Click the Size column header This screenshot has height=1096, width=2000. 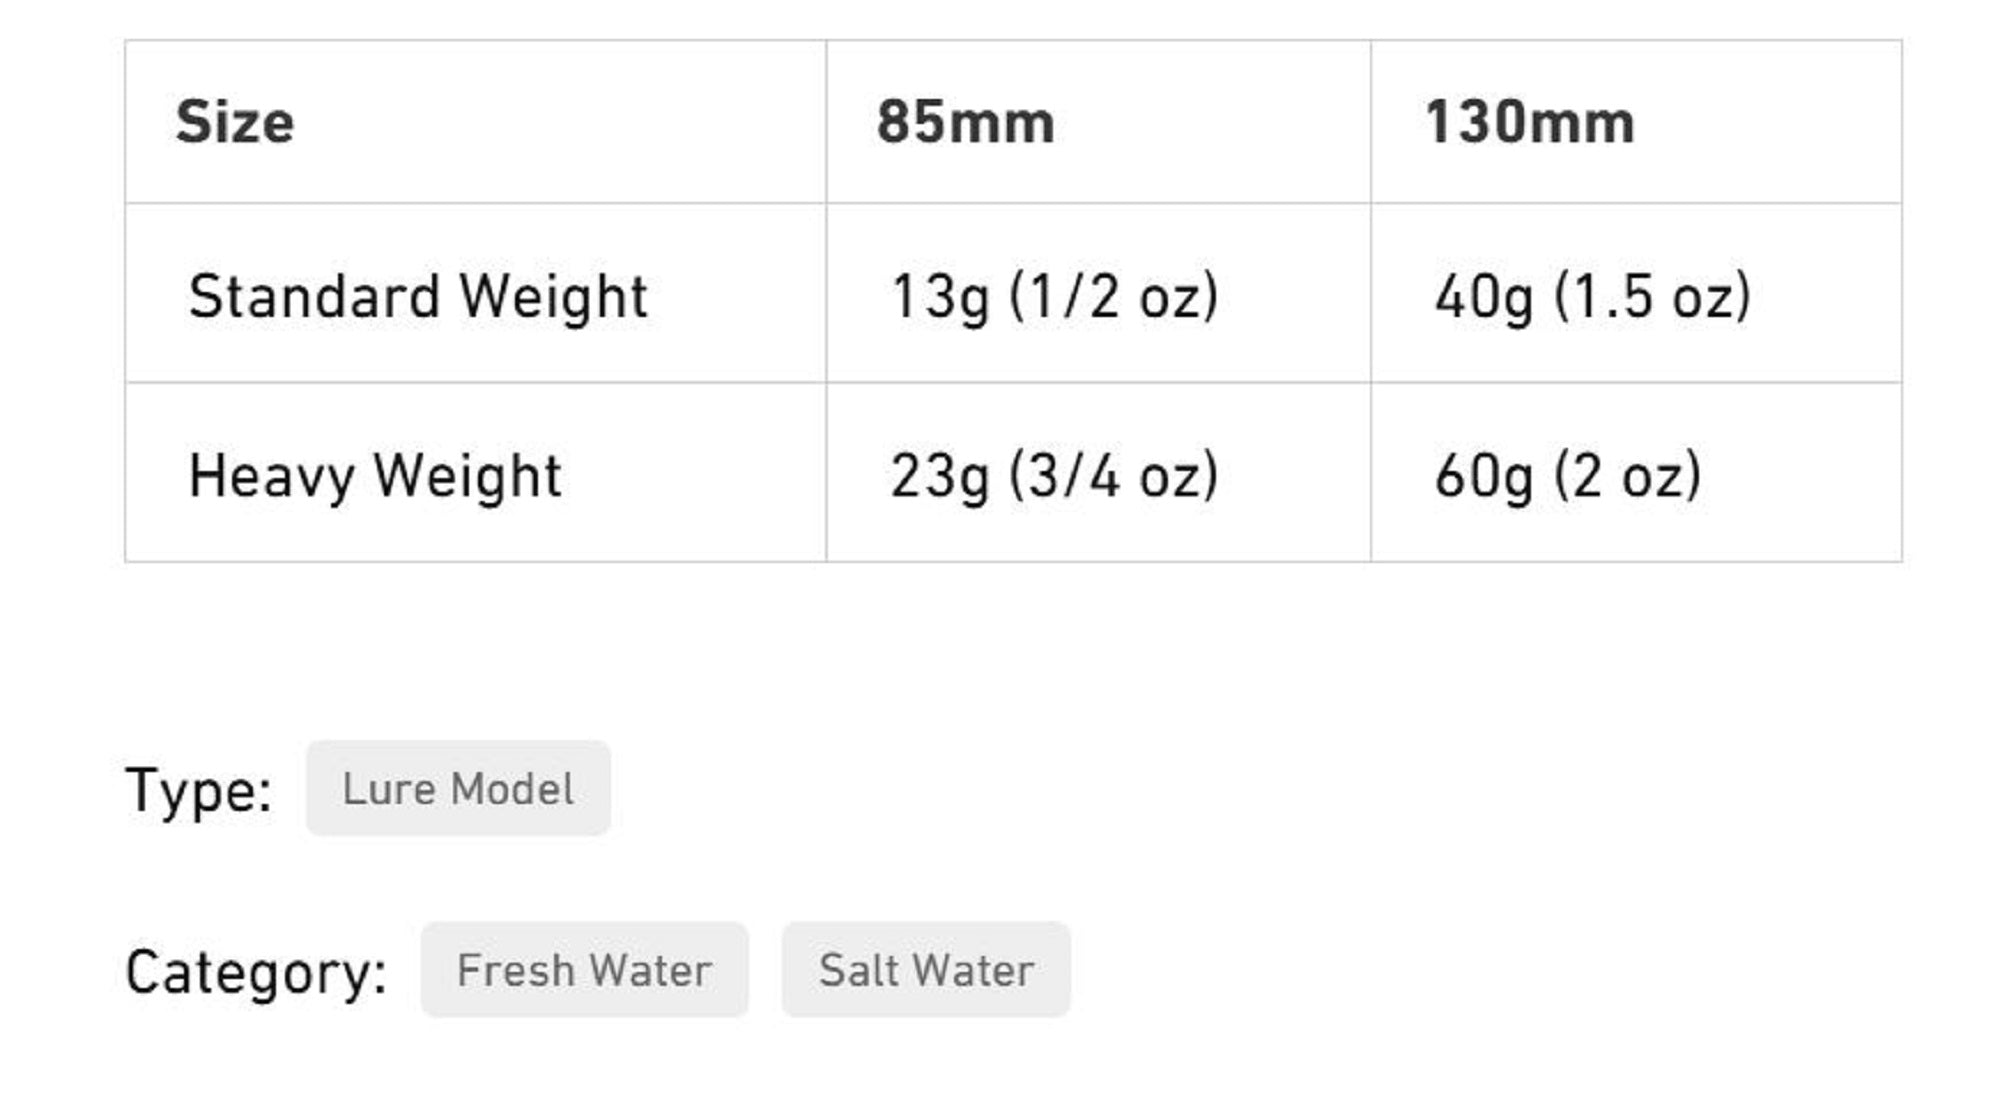(235, 123)
